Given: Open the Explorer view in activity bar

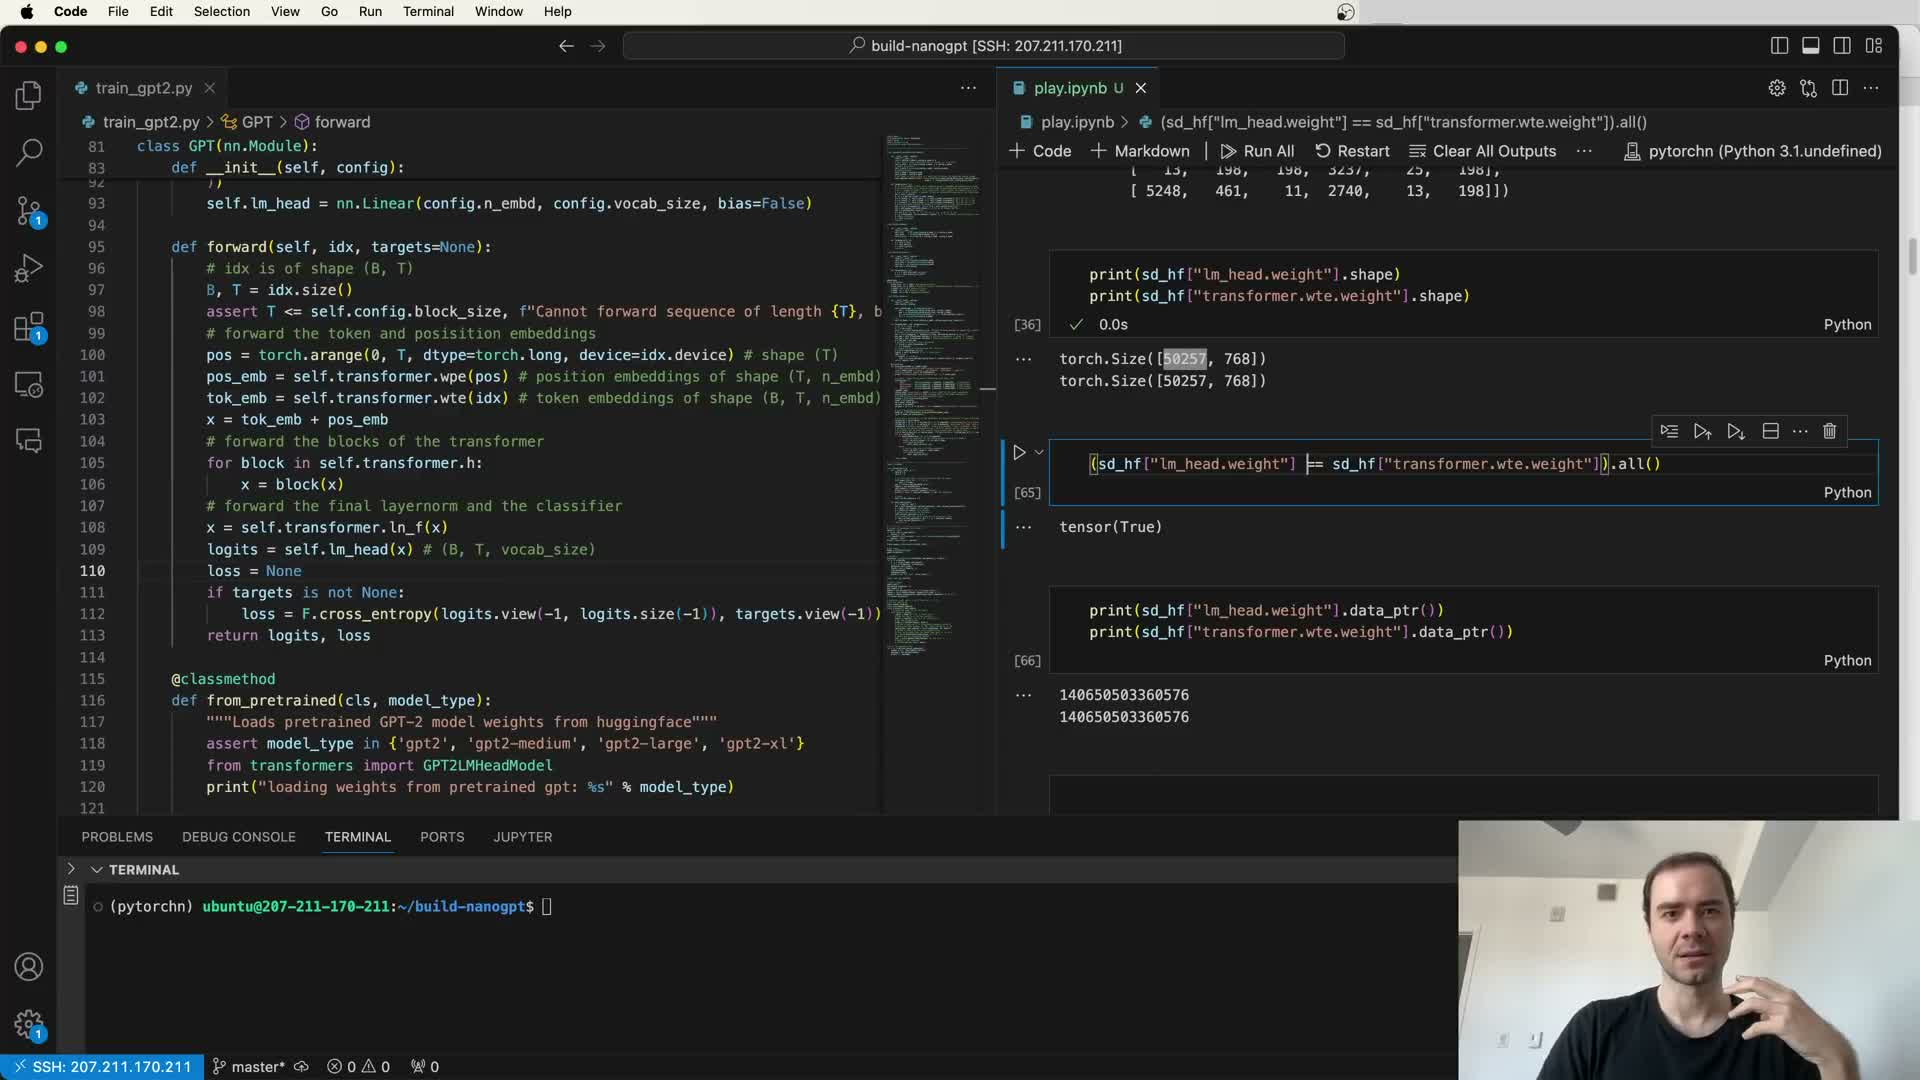Looking at the screenshot, I should (x=29, y=95).
